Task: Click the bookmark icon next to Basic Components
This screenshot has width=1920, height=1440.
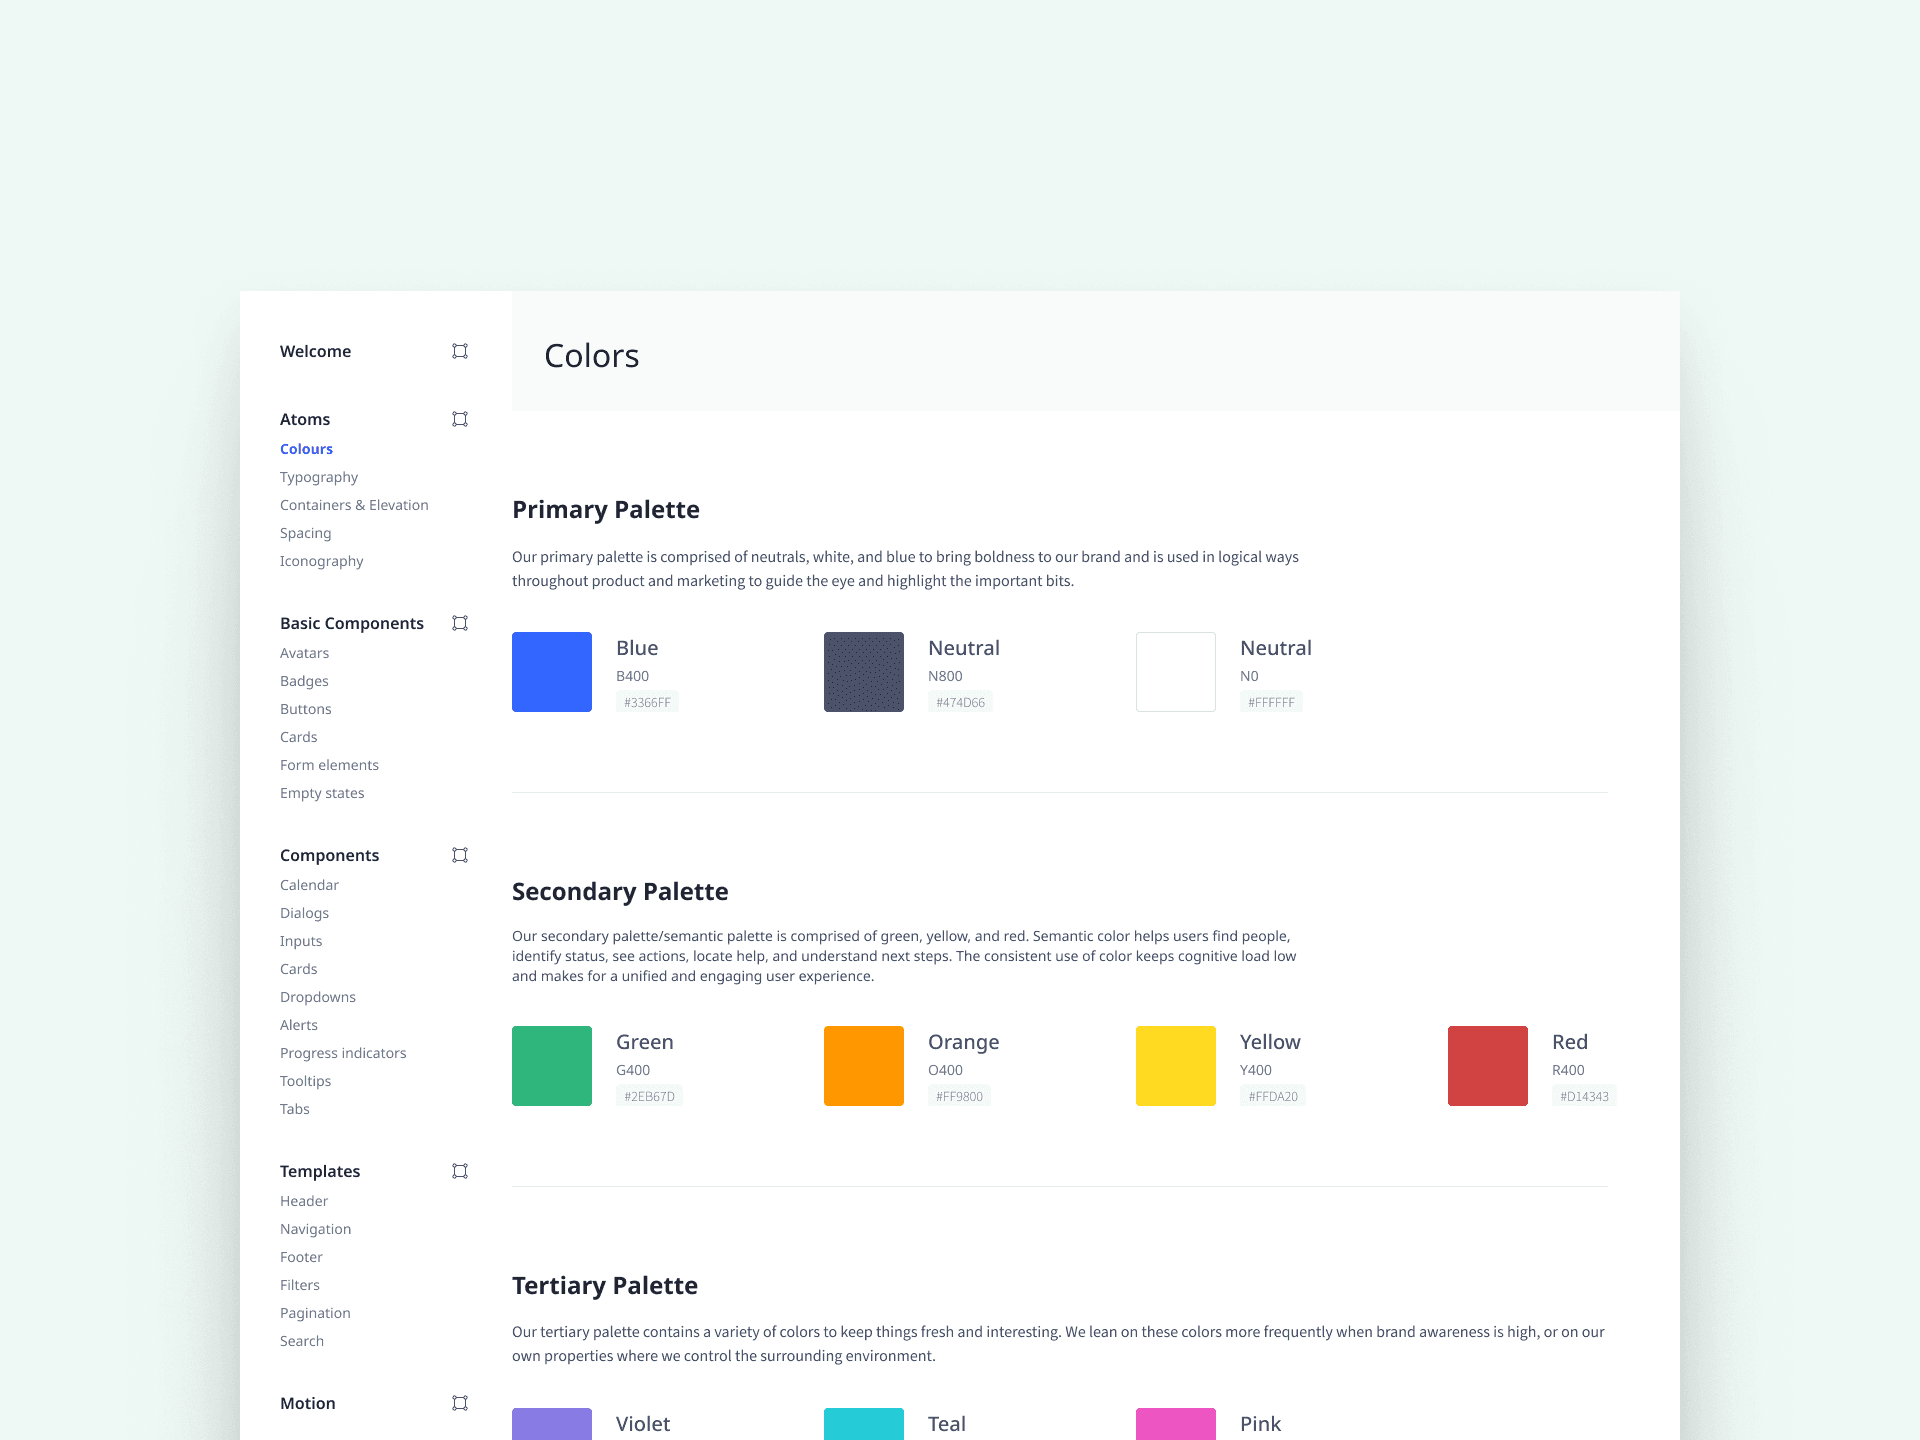Action: pos(460,623)
